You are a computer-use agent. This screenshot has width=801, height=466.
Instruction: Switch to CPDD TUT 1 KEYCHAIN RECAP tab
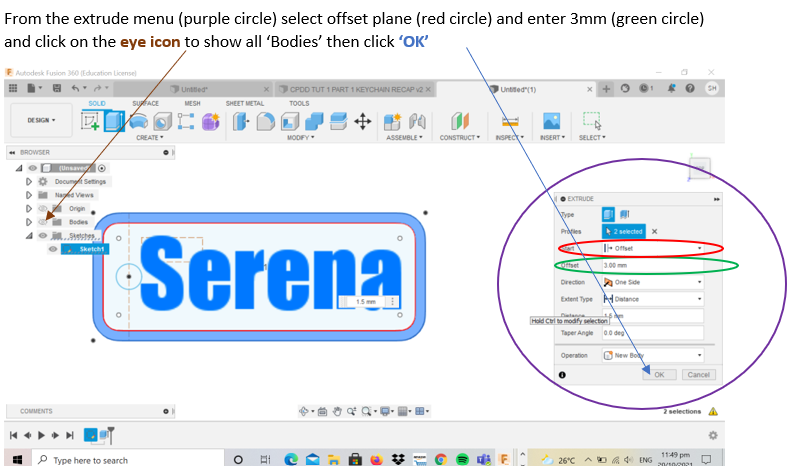(x=356, y=89)
